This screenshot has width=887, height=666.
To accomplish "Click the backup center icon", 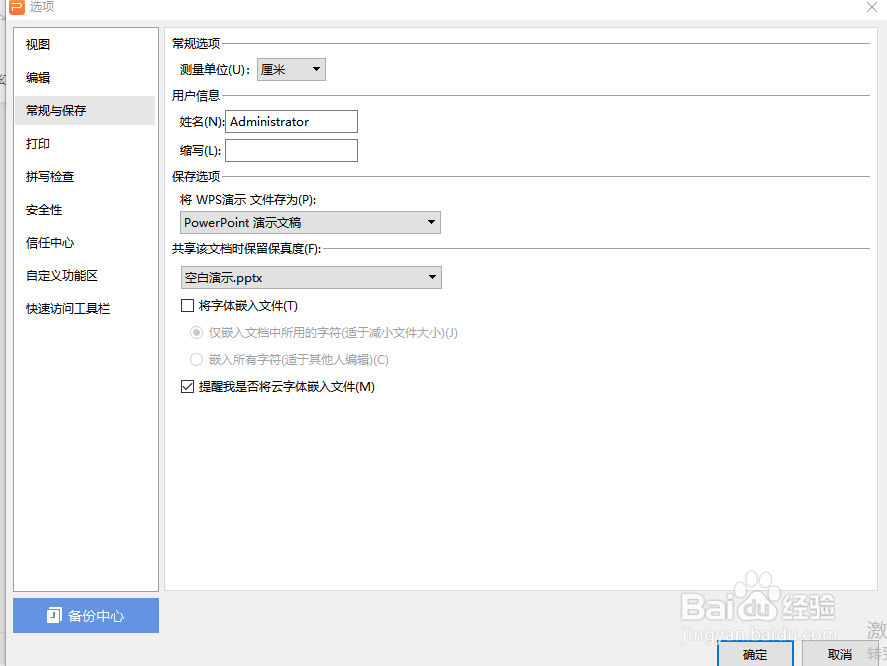I will click(x=54, y=615).
